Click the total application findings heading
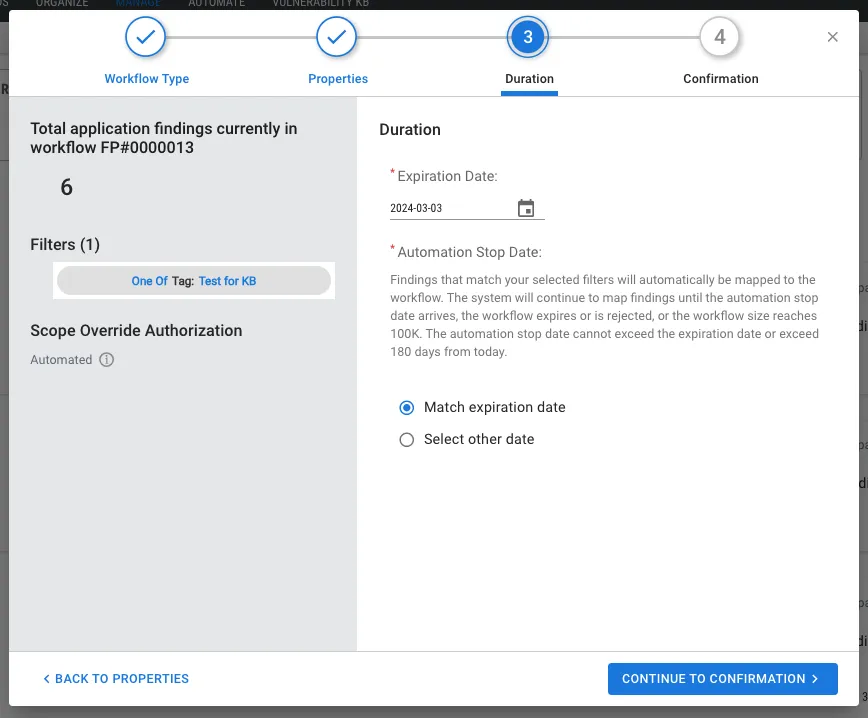Screen dimensions: 868x718 point(164,138)
